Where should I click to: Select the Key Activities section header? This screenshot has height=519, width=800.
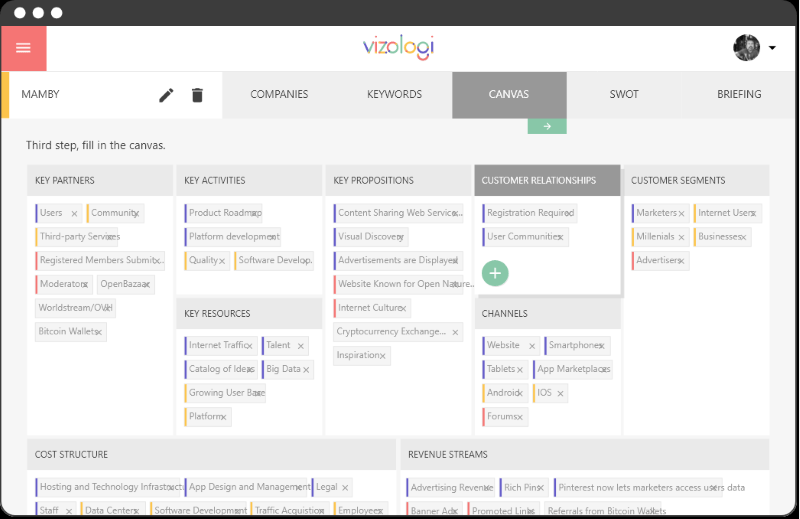(249, 180)
